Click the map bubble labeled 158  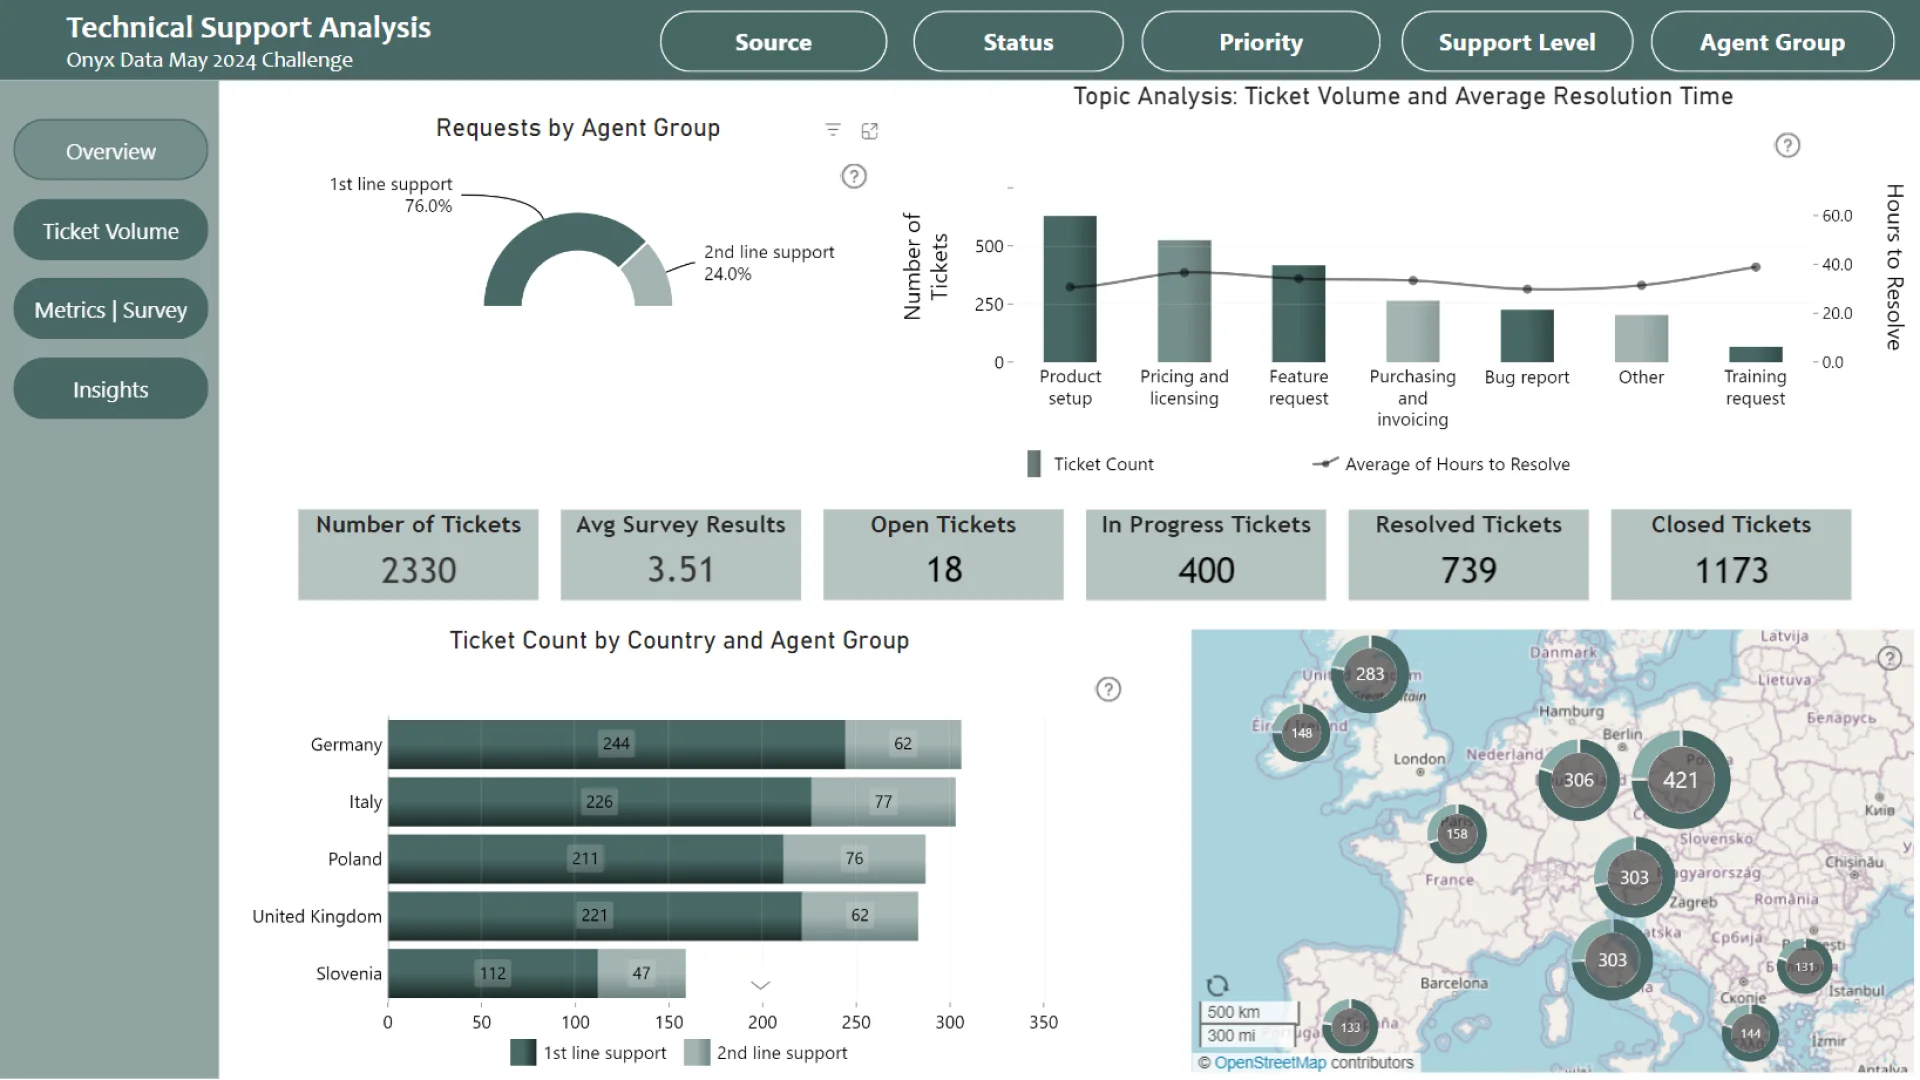[x=1457, y=834]
